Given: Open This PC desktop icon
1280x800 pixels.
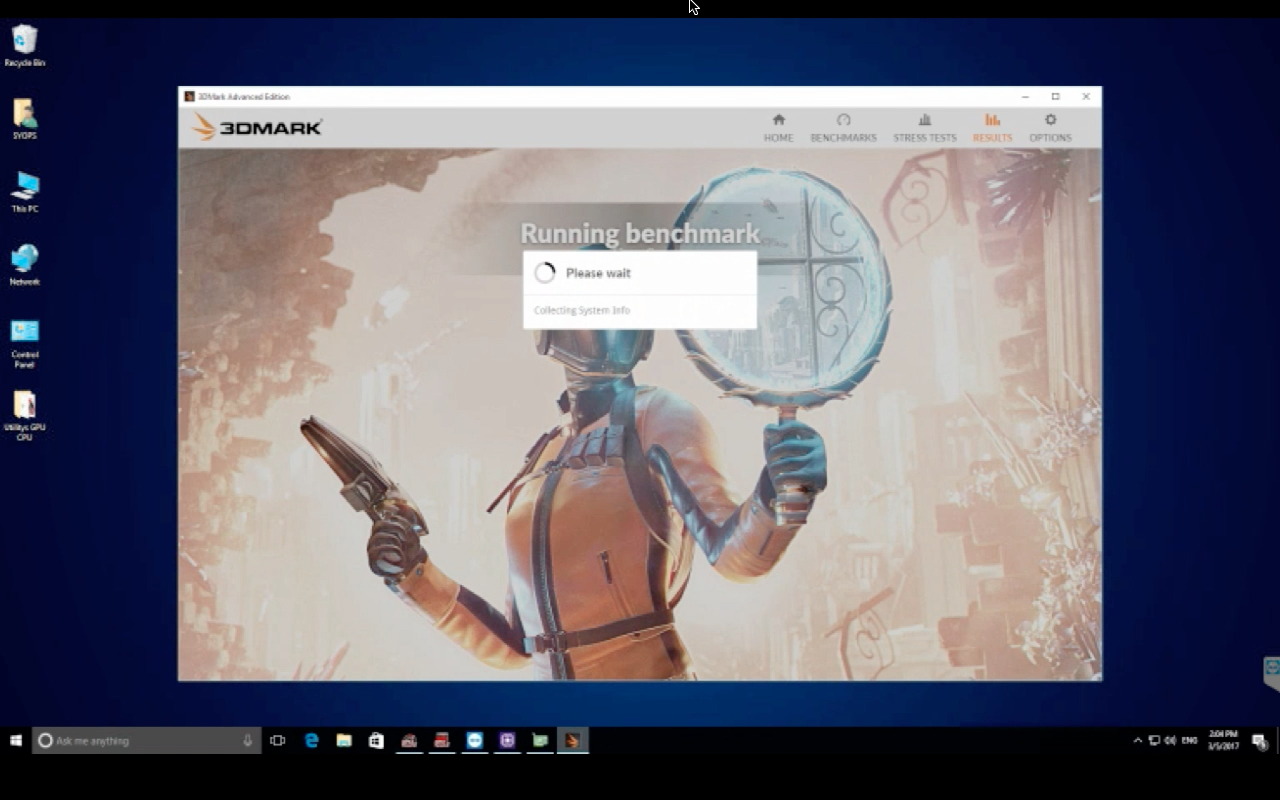Looking at the screenshot, I should click(25, 191).
